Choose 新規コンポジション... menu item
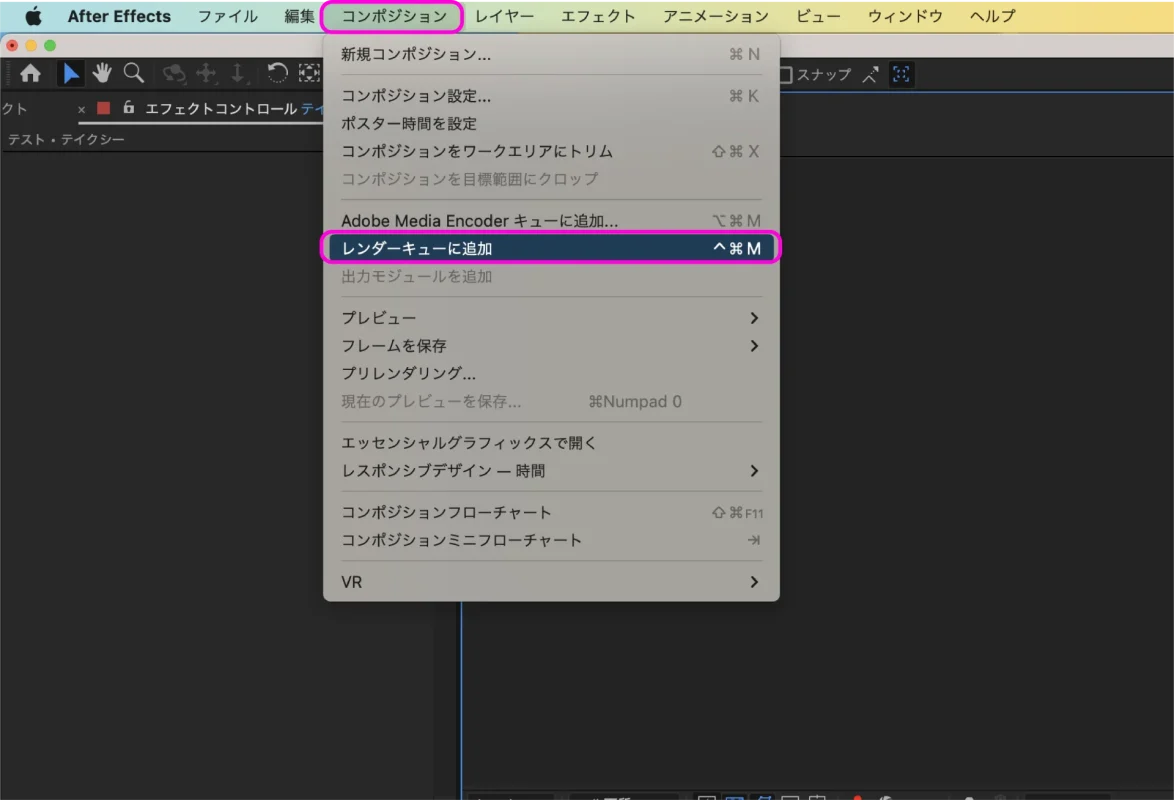The width and height of the screenshot is (1174, 800). [551, 54]
